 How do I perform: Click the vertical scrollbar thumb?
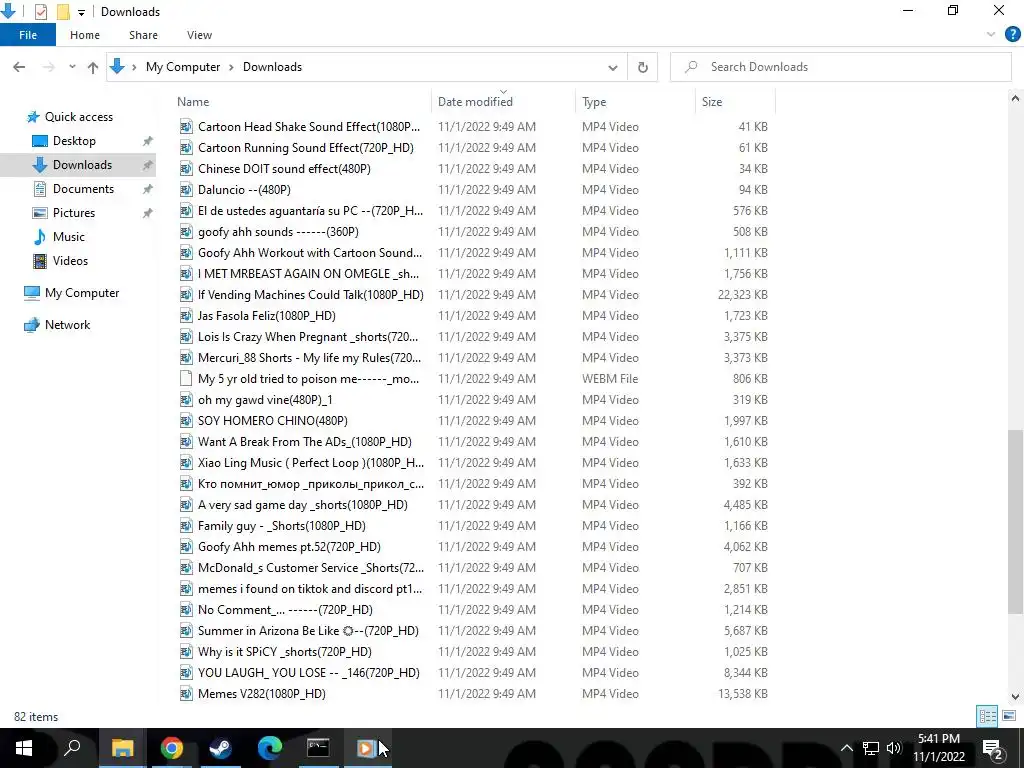(x=1015, y=521)
